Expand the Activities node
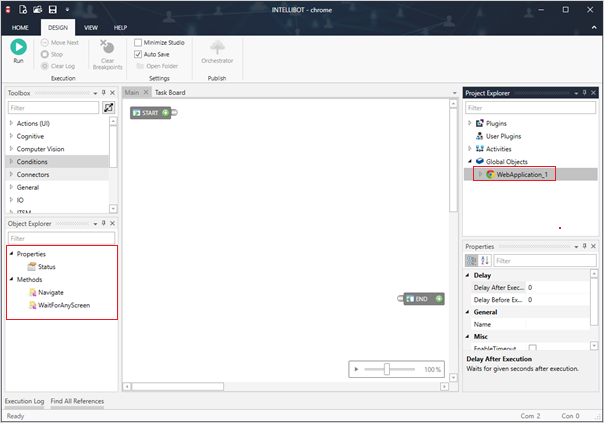 click(x=469, y=148)
